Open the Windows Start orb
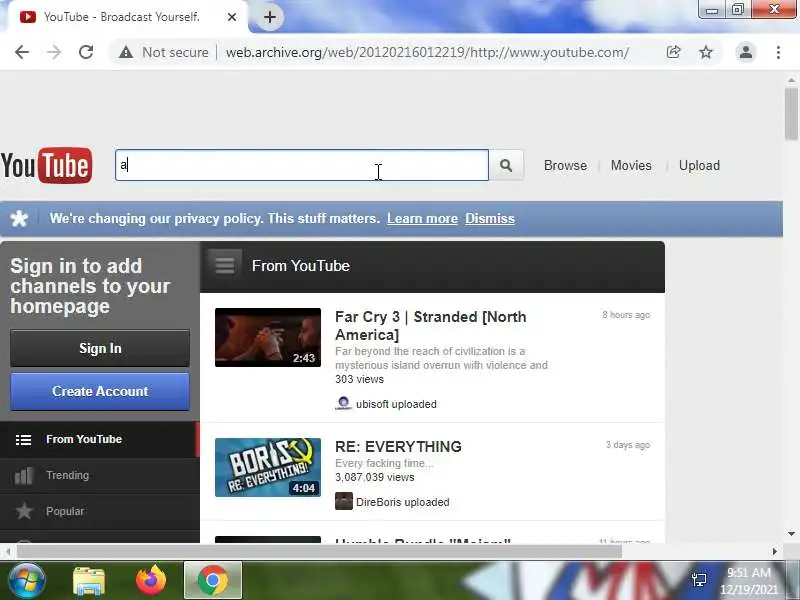 click(26, 581)
